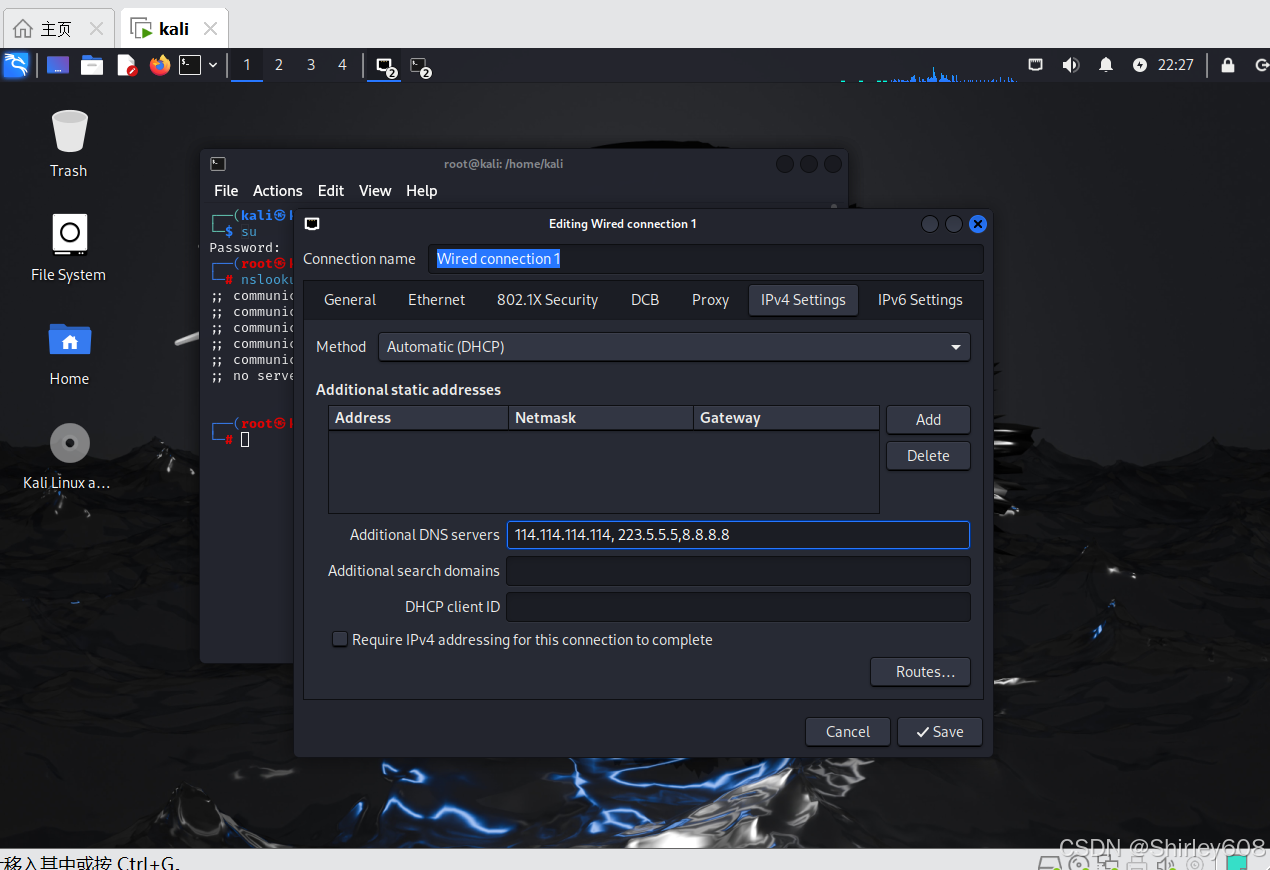Click the connection editor window title icon
The image size is (1270, 870).
tap(312, 224)
